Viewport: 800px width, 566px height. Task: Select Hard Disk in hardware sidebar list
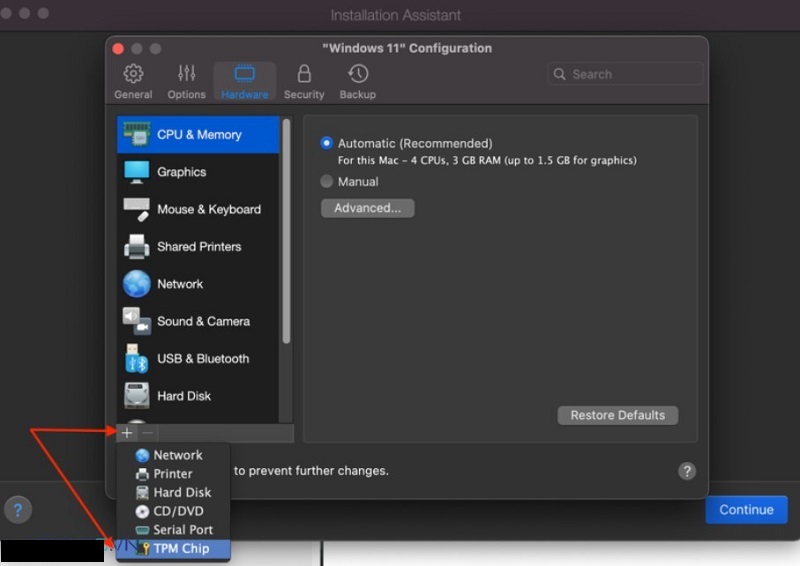click(x=198, y=396)
